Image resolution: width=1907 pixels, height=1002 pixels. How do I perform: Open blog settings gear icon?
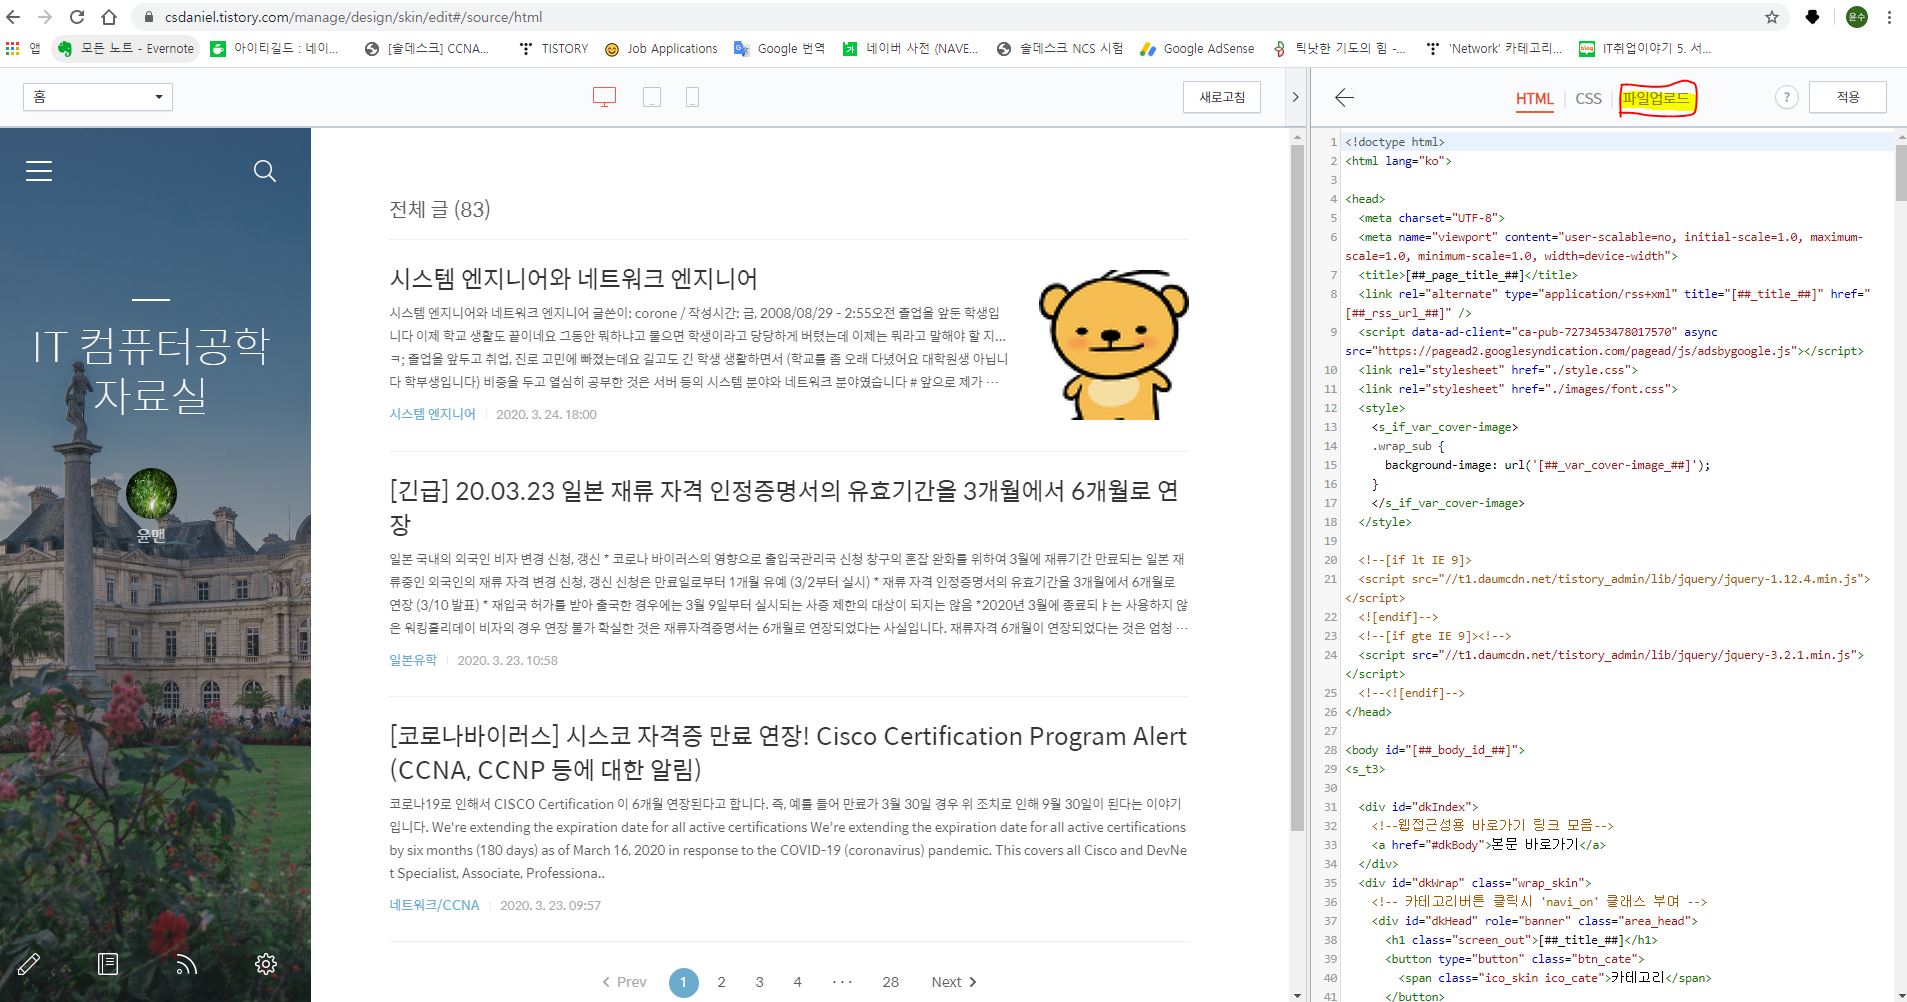[265, 964]
